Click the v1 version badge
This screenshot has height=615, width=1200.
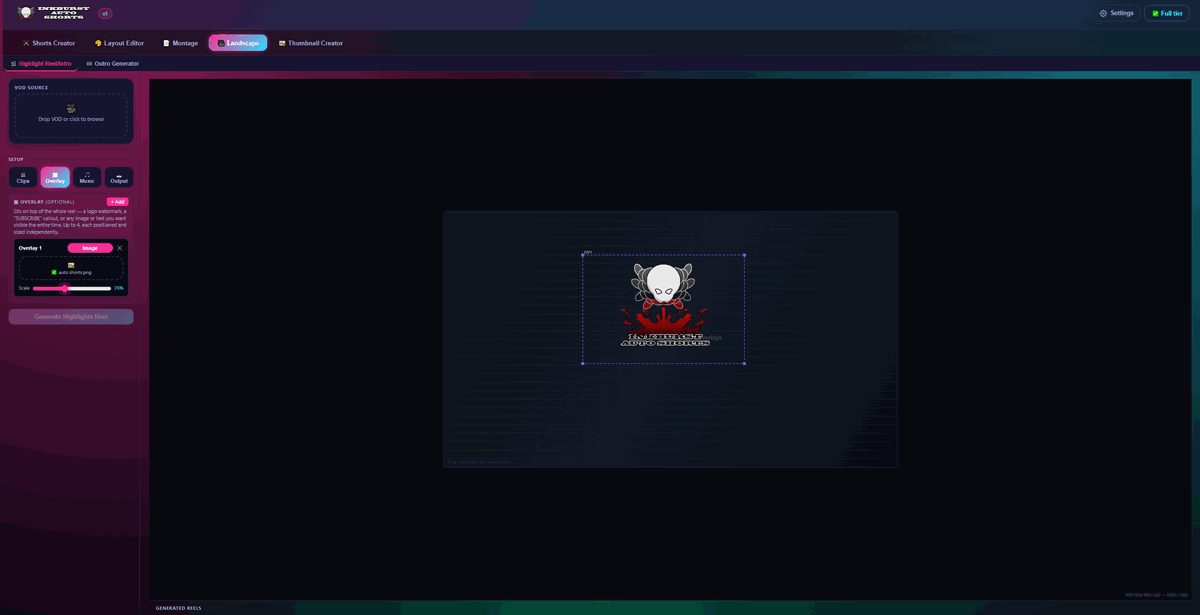105,13
